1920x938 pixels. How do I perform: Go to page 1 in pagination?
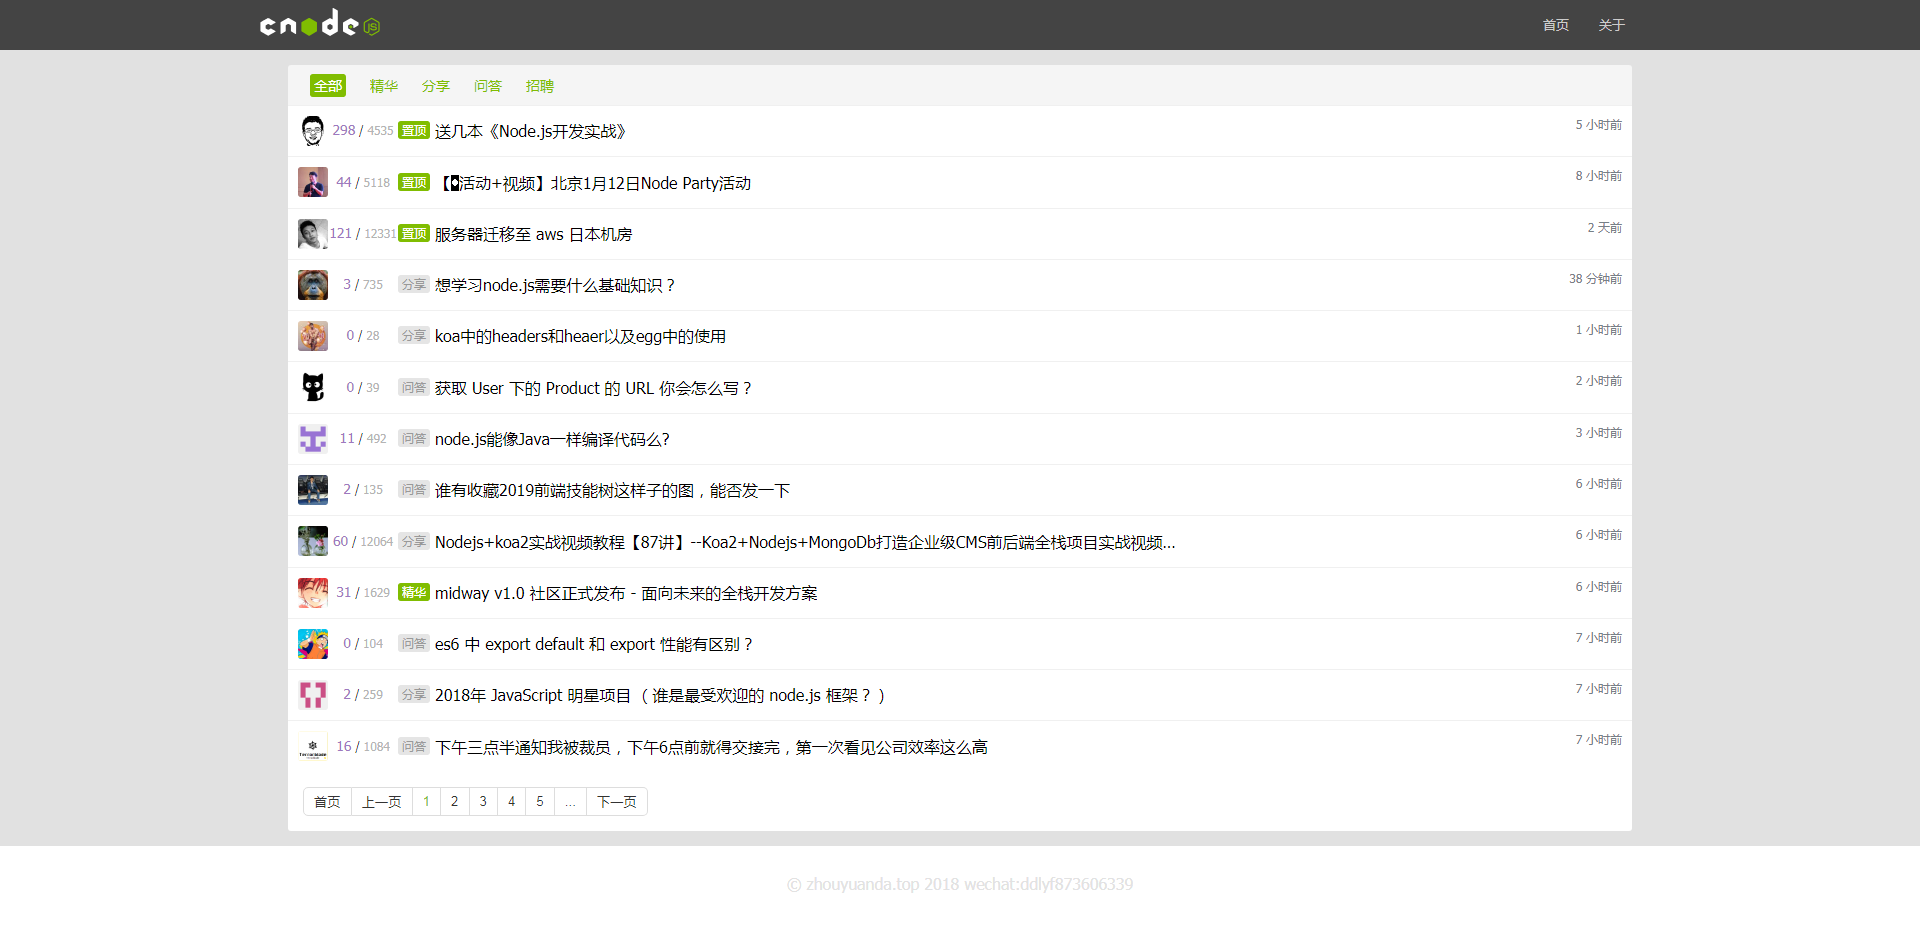coord(426,802)
